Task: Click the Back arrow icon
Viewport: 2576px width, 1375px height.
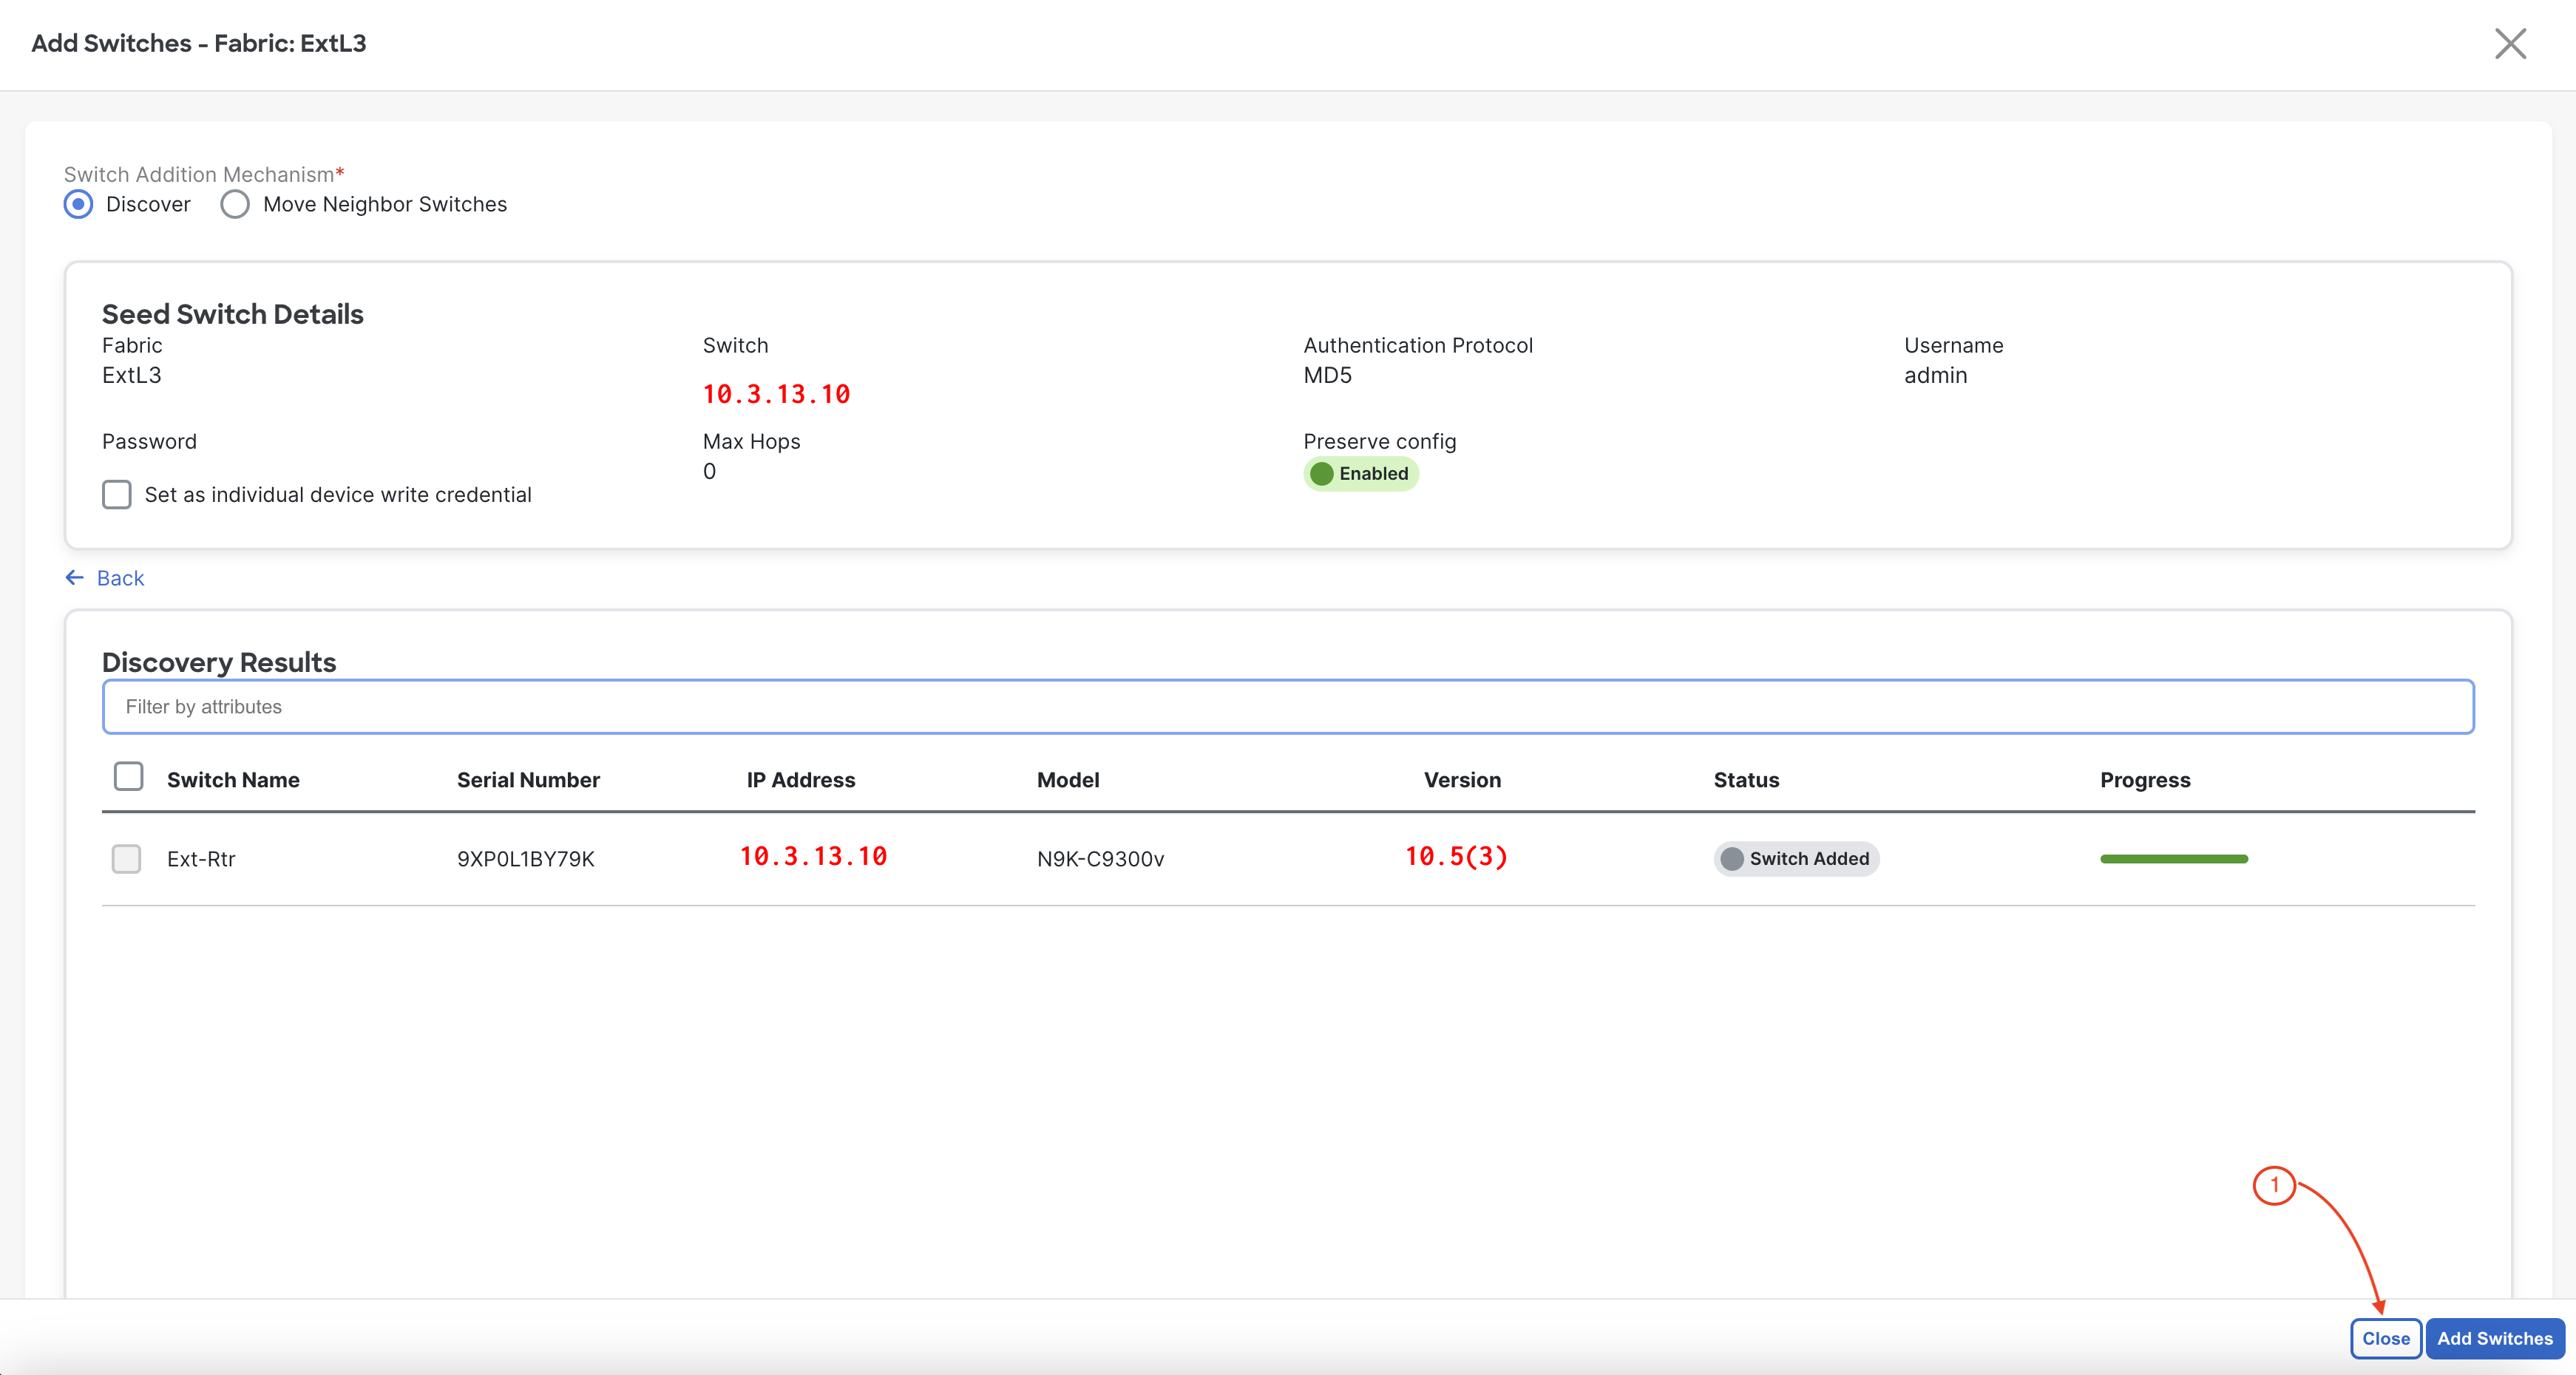Action: [74, 578]
